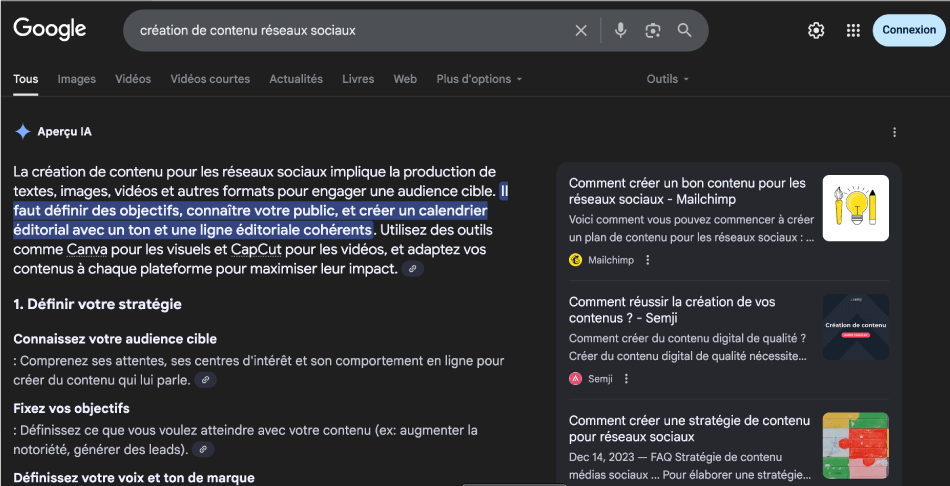
Task: Expand the Plus d'options dropdown
Action: click(479, 79)
